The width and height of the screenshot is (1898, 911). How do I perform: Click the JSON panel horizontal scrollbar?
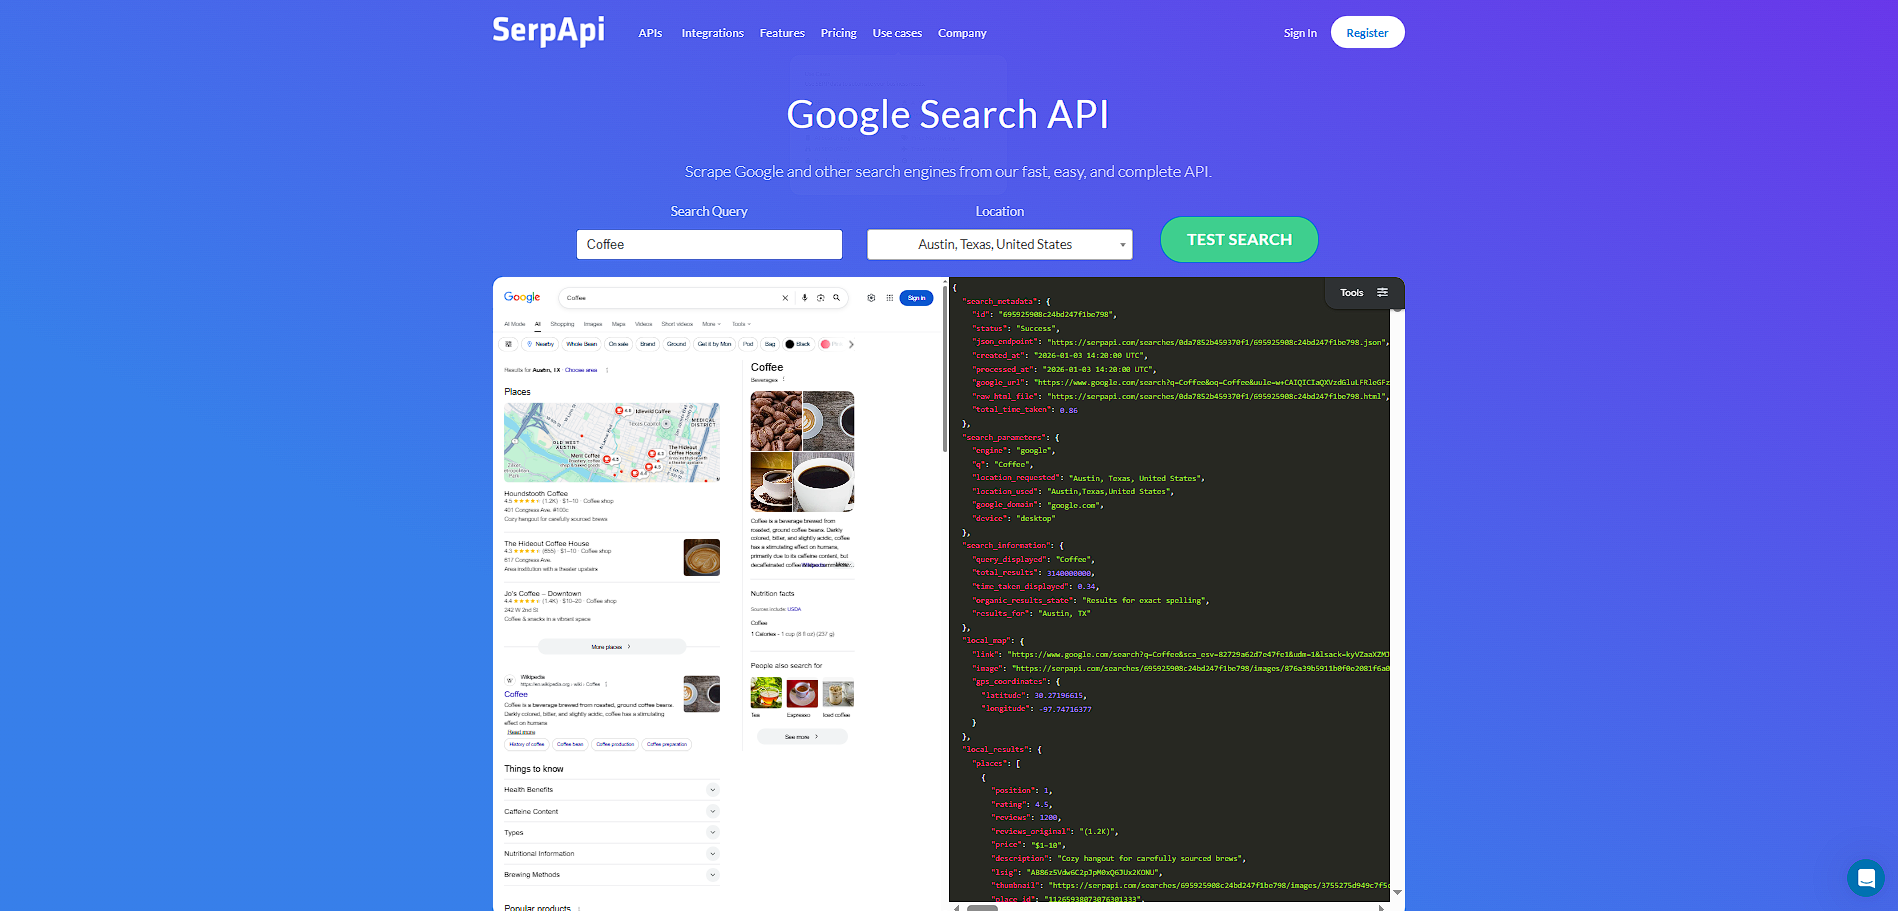(x=982, y=908)
